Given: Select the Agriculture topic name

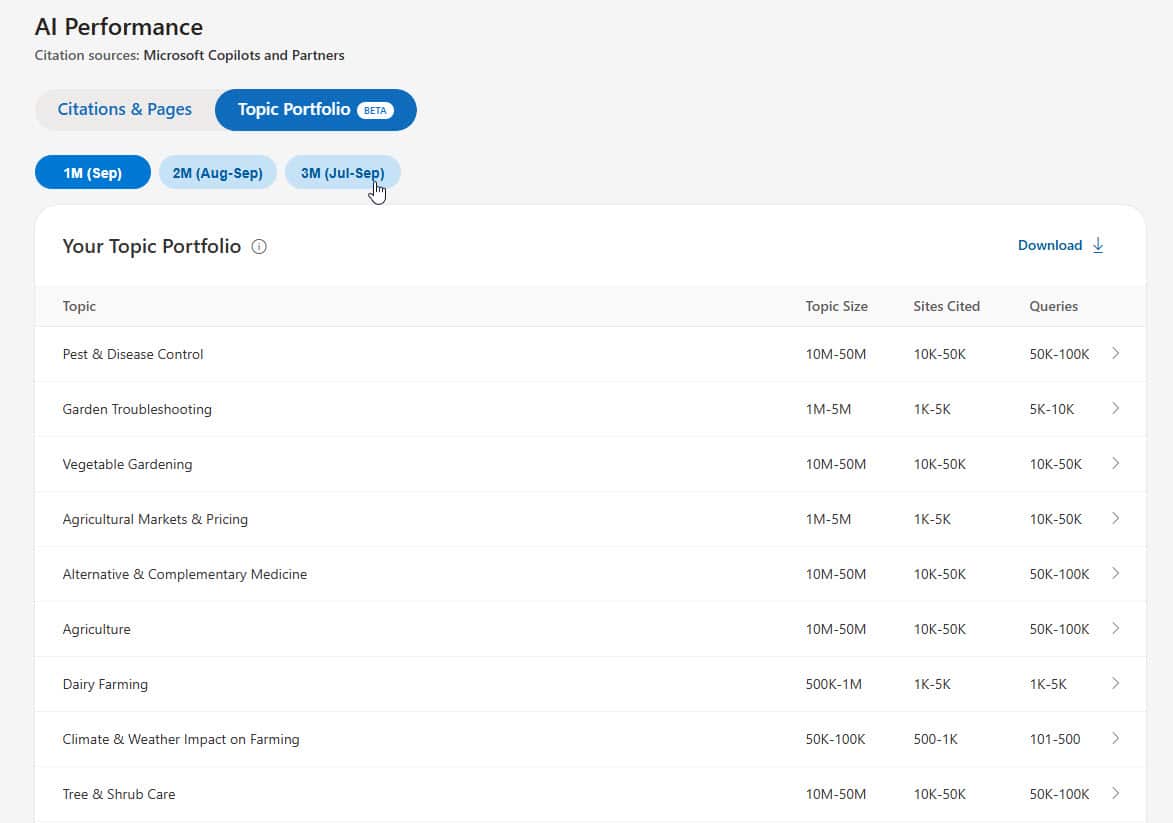Looking at the screenshot, I should point(97,629).
